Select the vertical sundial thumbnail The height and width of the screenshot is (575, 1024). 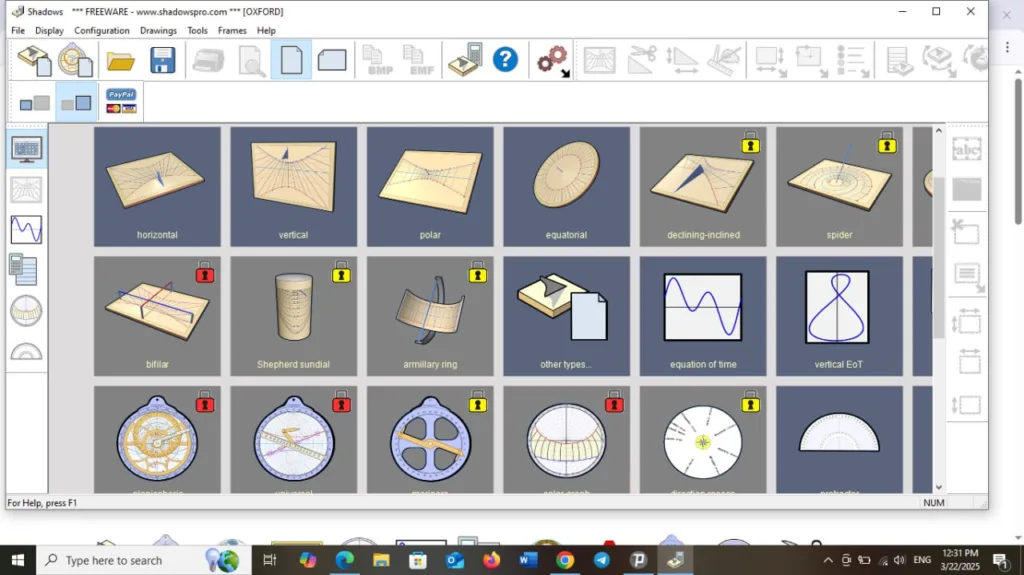pos(294,187)
